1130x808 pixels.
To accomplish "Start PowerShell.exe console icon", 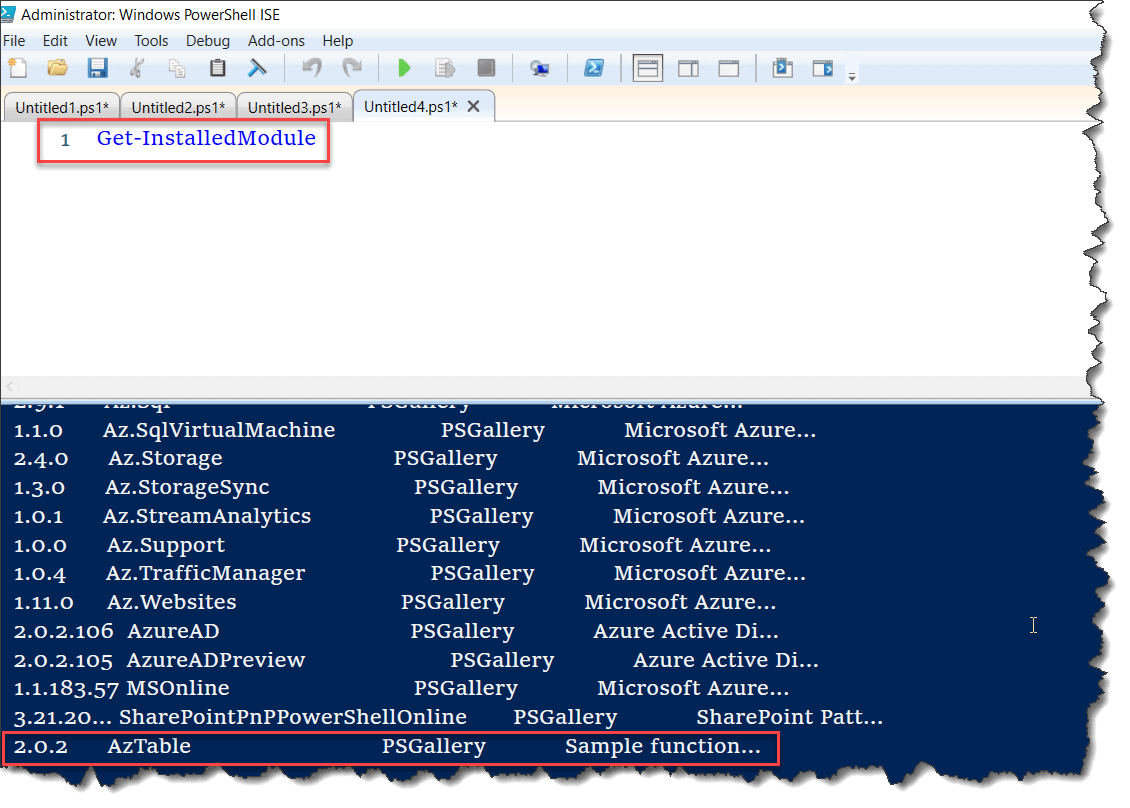I will point(594,68).
